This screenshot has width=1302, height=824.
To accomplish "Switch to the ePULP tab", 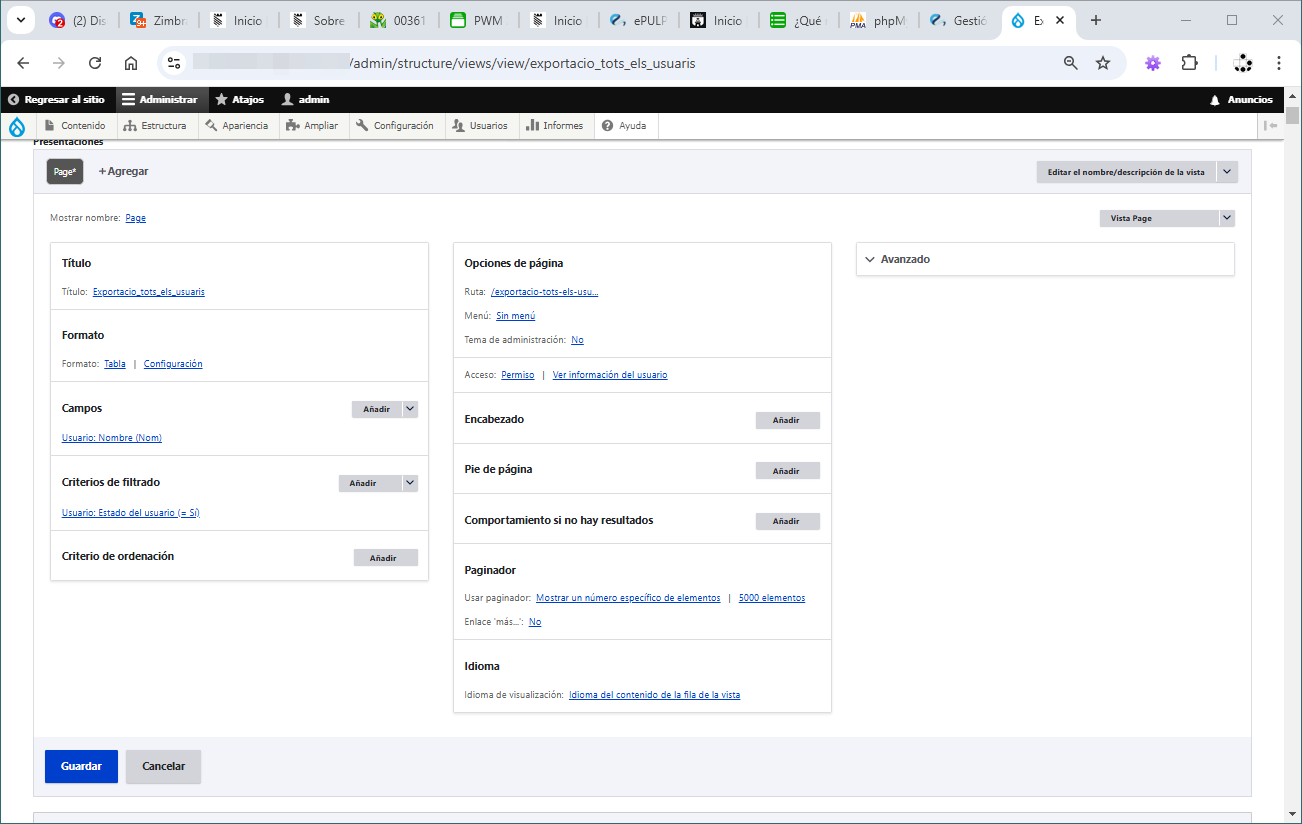I will click(x=640, y=20).
